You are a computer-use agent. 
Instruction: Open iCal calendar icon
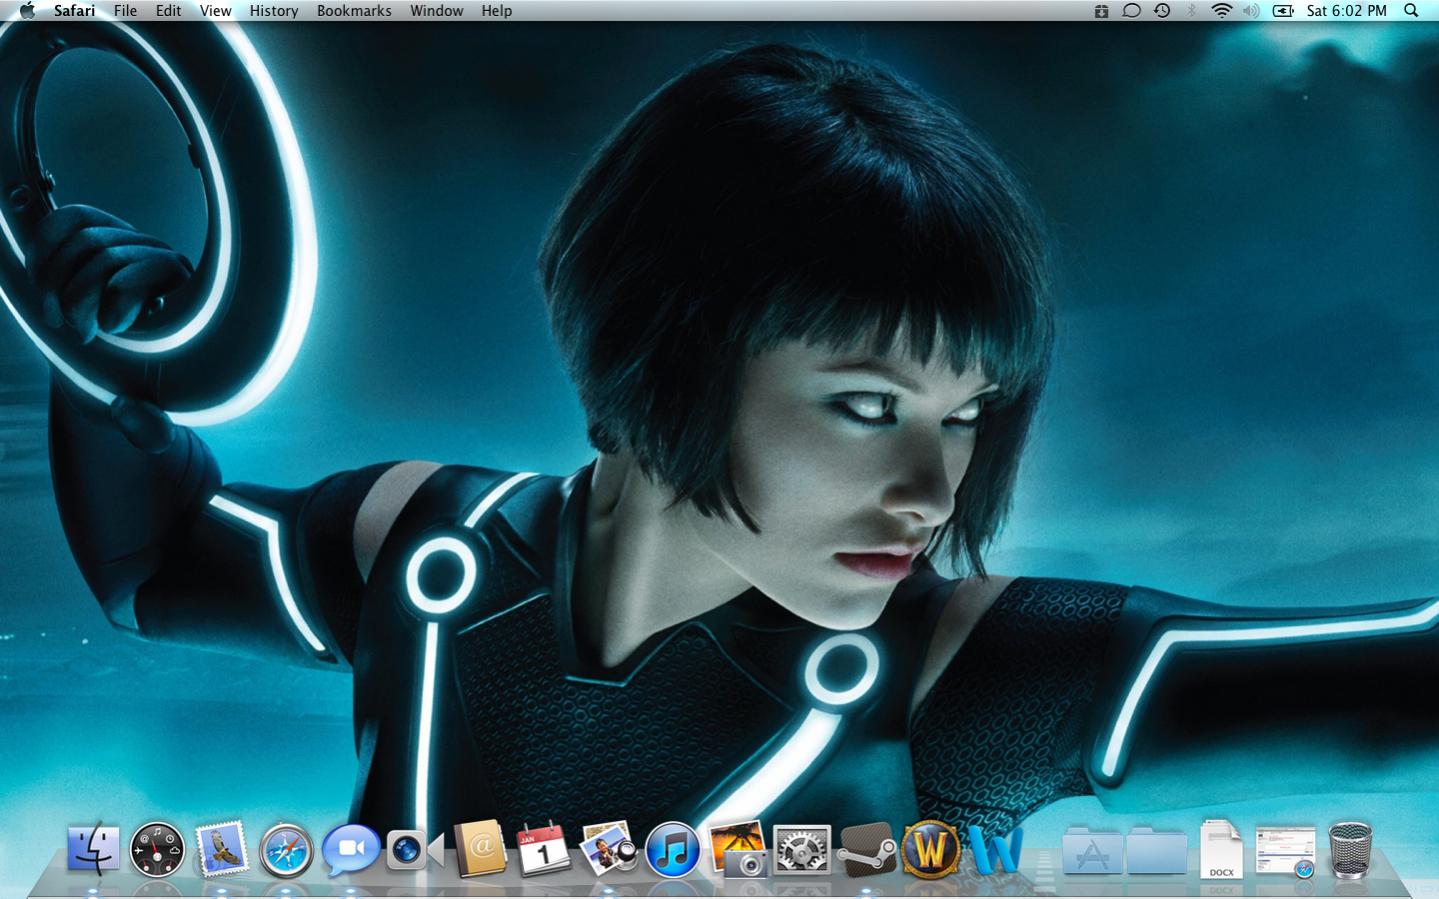tap(543, 850)
